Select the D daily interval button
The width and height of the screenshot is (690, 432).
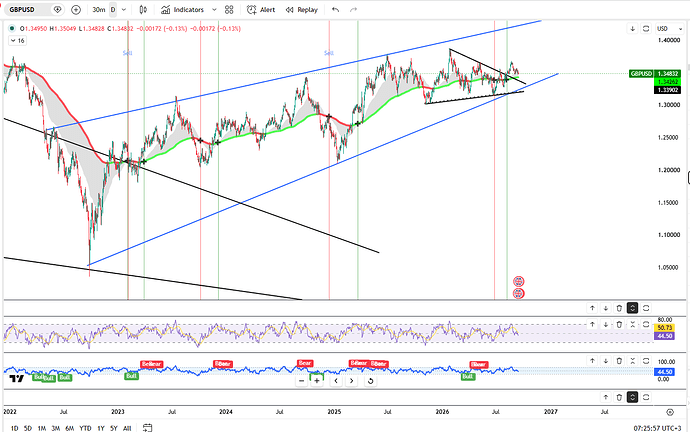pos(113,9)
